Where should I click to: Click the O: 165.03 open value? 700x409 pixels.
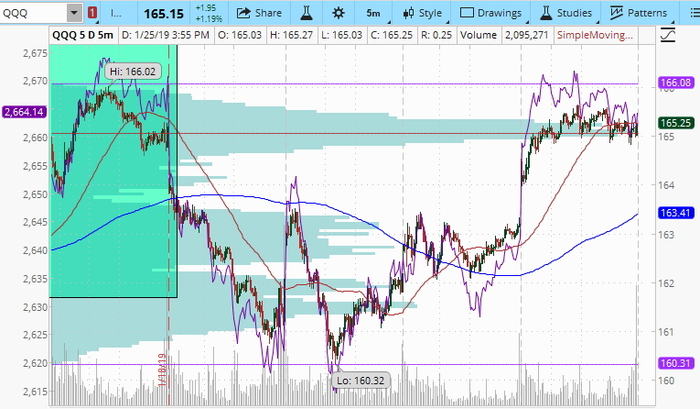(240, 35)
